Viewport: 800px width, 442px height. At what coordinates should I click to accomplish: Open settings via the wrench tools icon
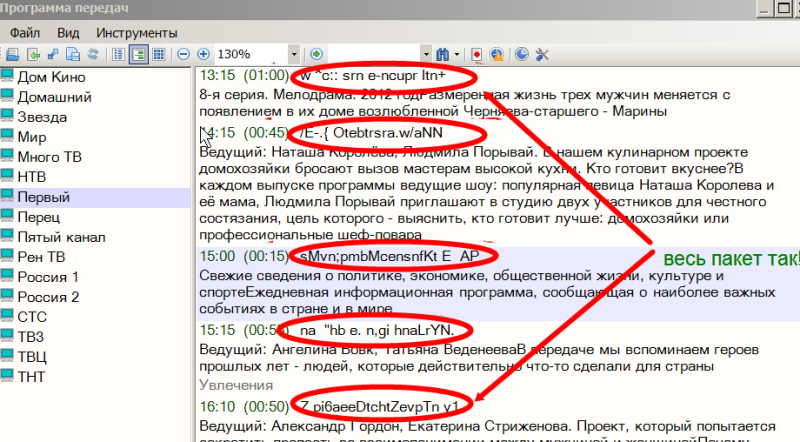[543, 53]
